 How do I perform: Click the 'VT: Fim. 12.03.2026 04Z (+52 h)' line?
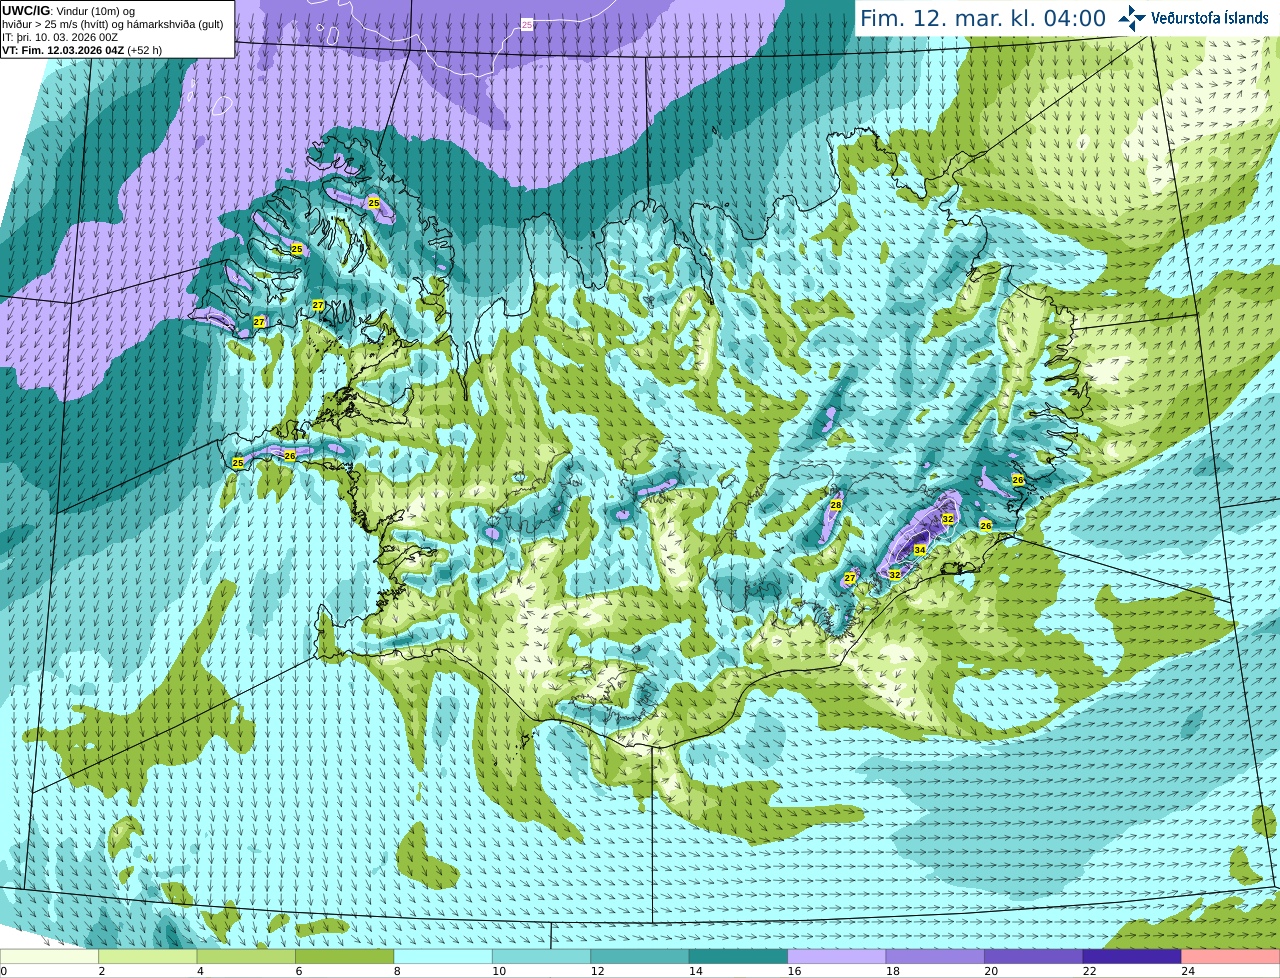coord(82,50)
